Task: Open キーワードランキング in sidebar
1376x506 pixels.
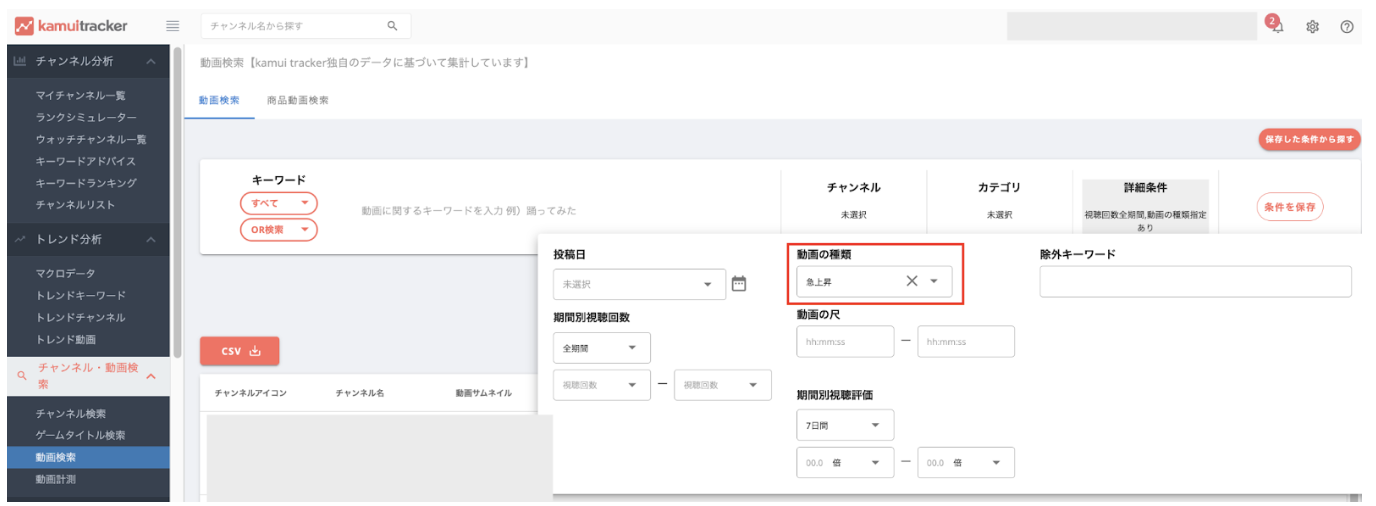Action: point(85,184)
